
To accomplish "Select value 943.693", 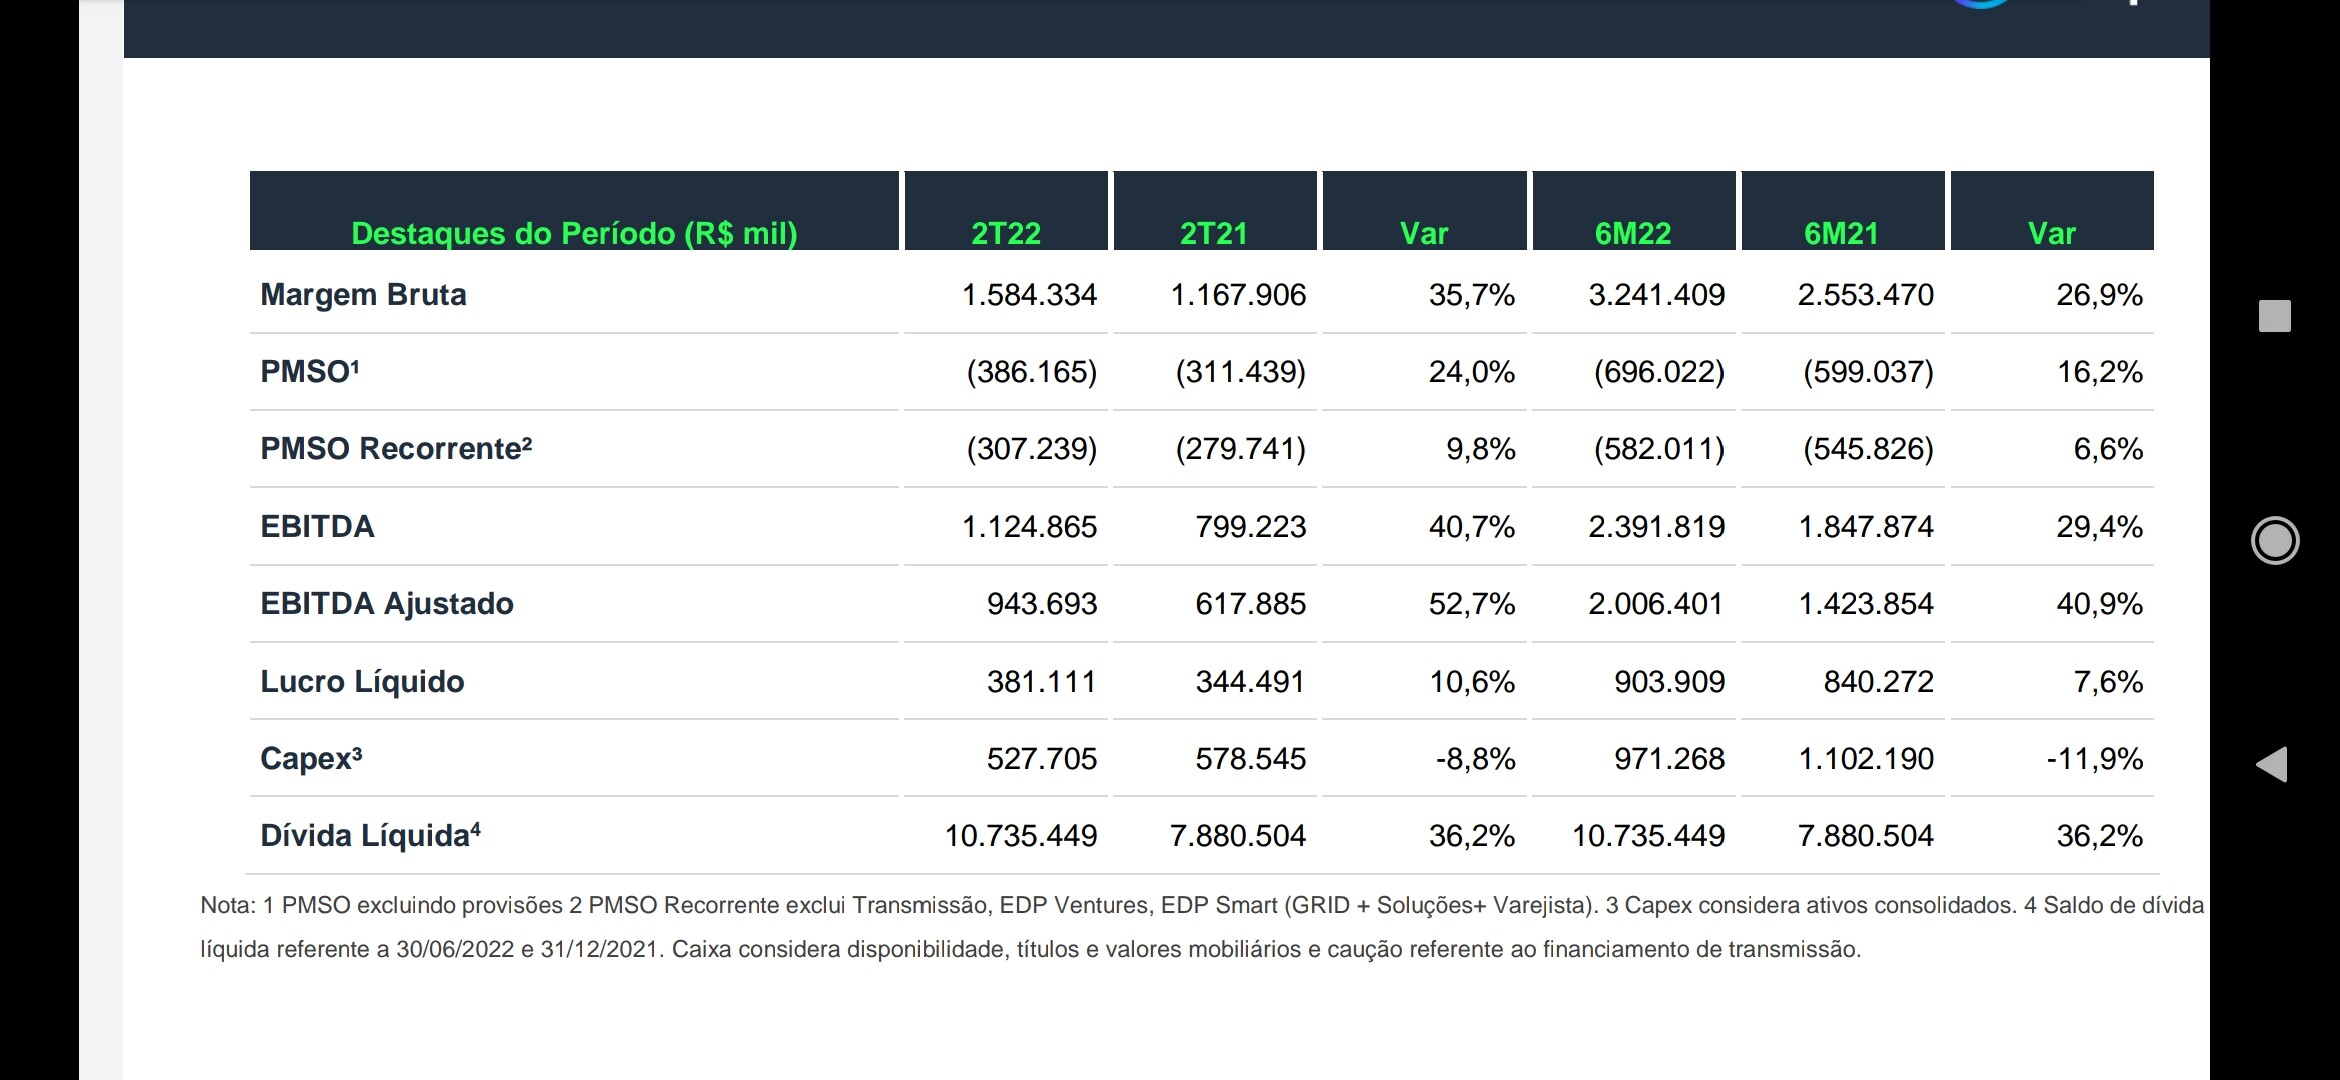I will (1042, 604).
